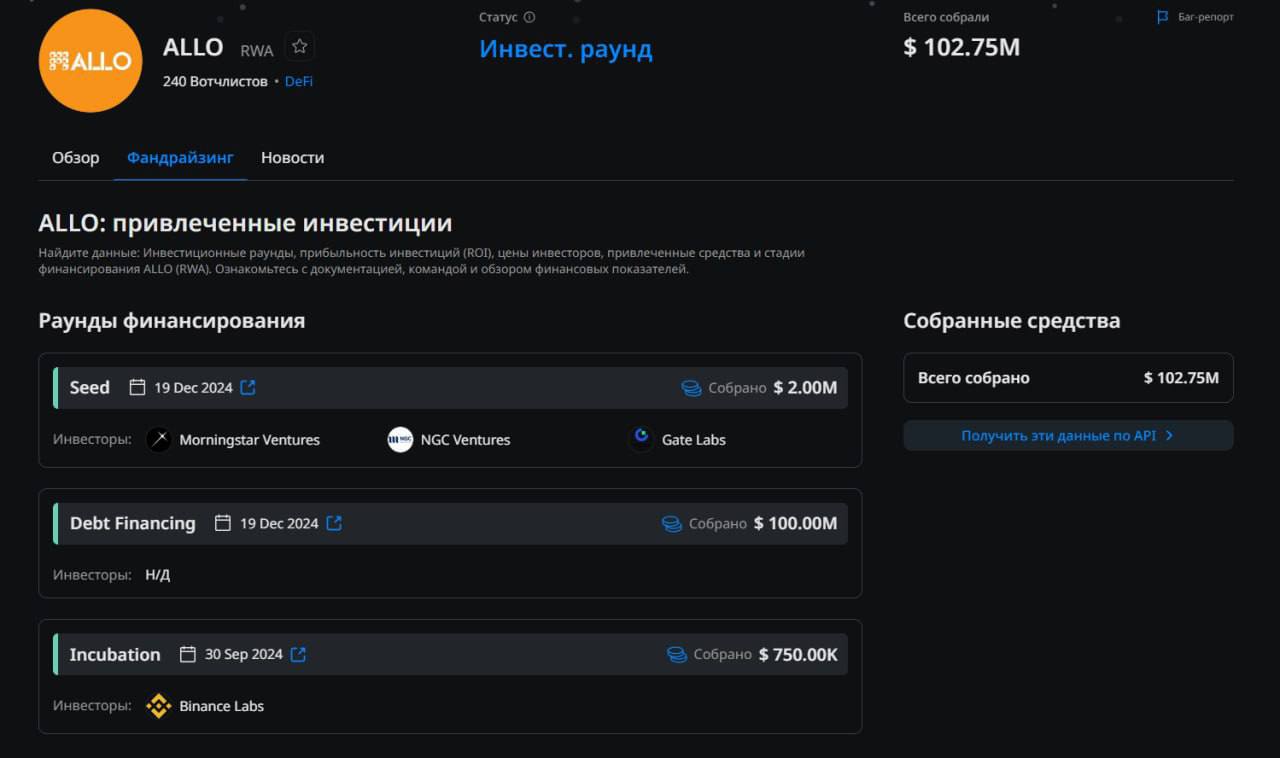Click calendar icon beside Seed date
The image size is (1280, 758).
point(138,387)
